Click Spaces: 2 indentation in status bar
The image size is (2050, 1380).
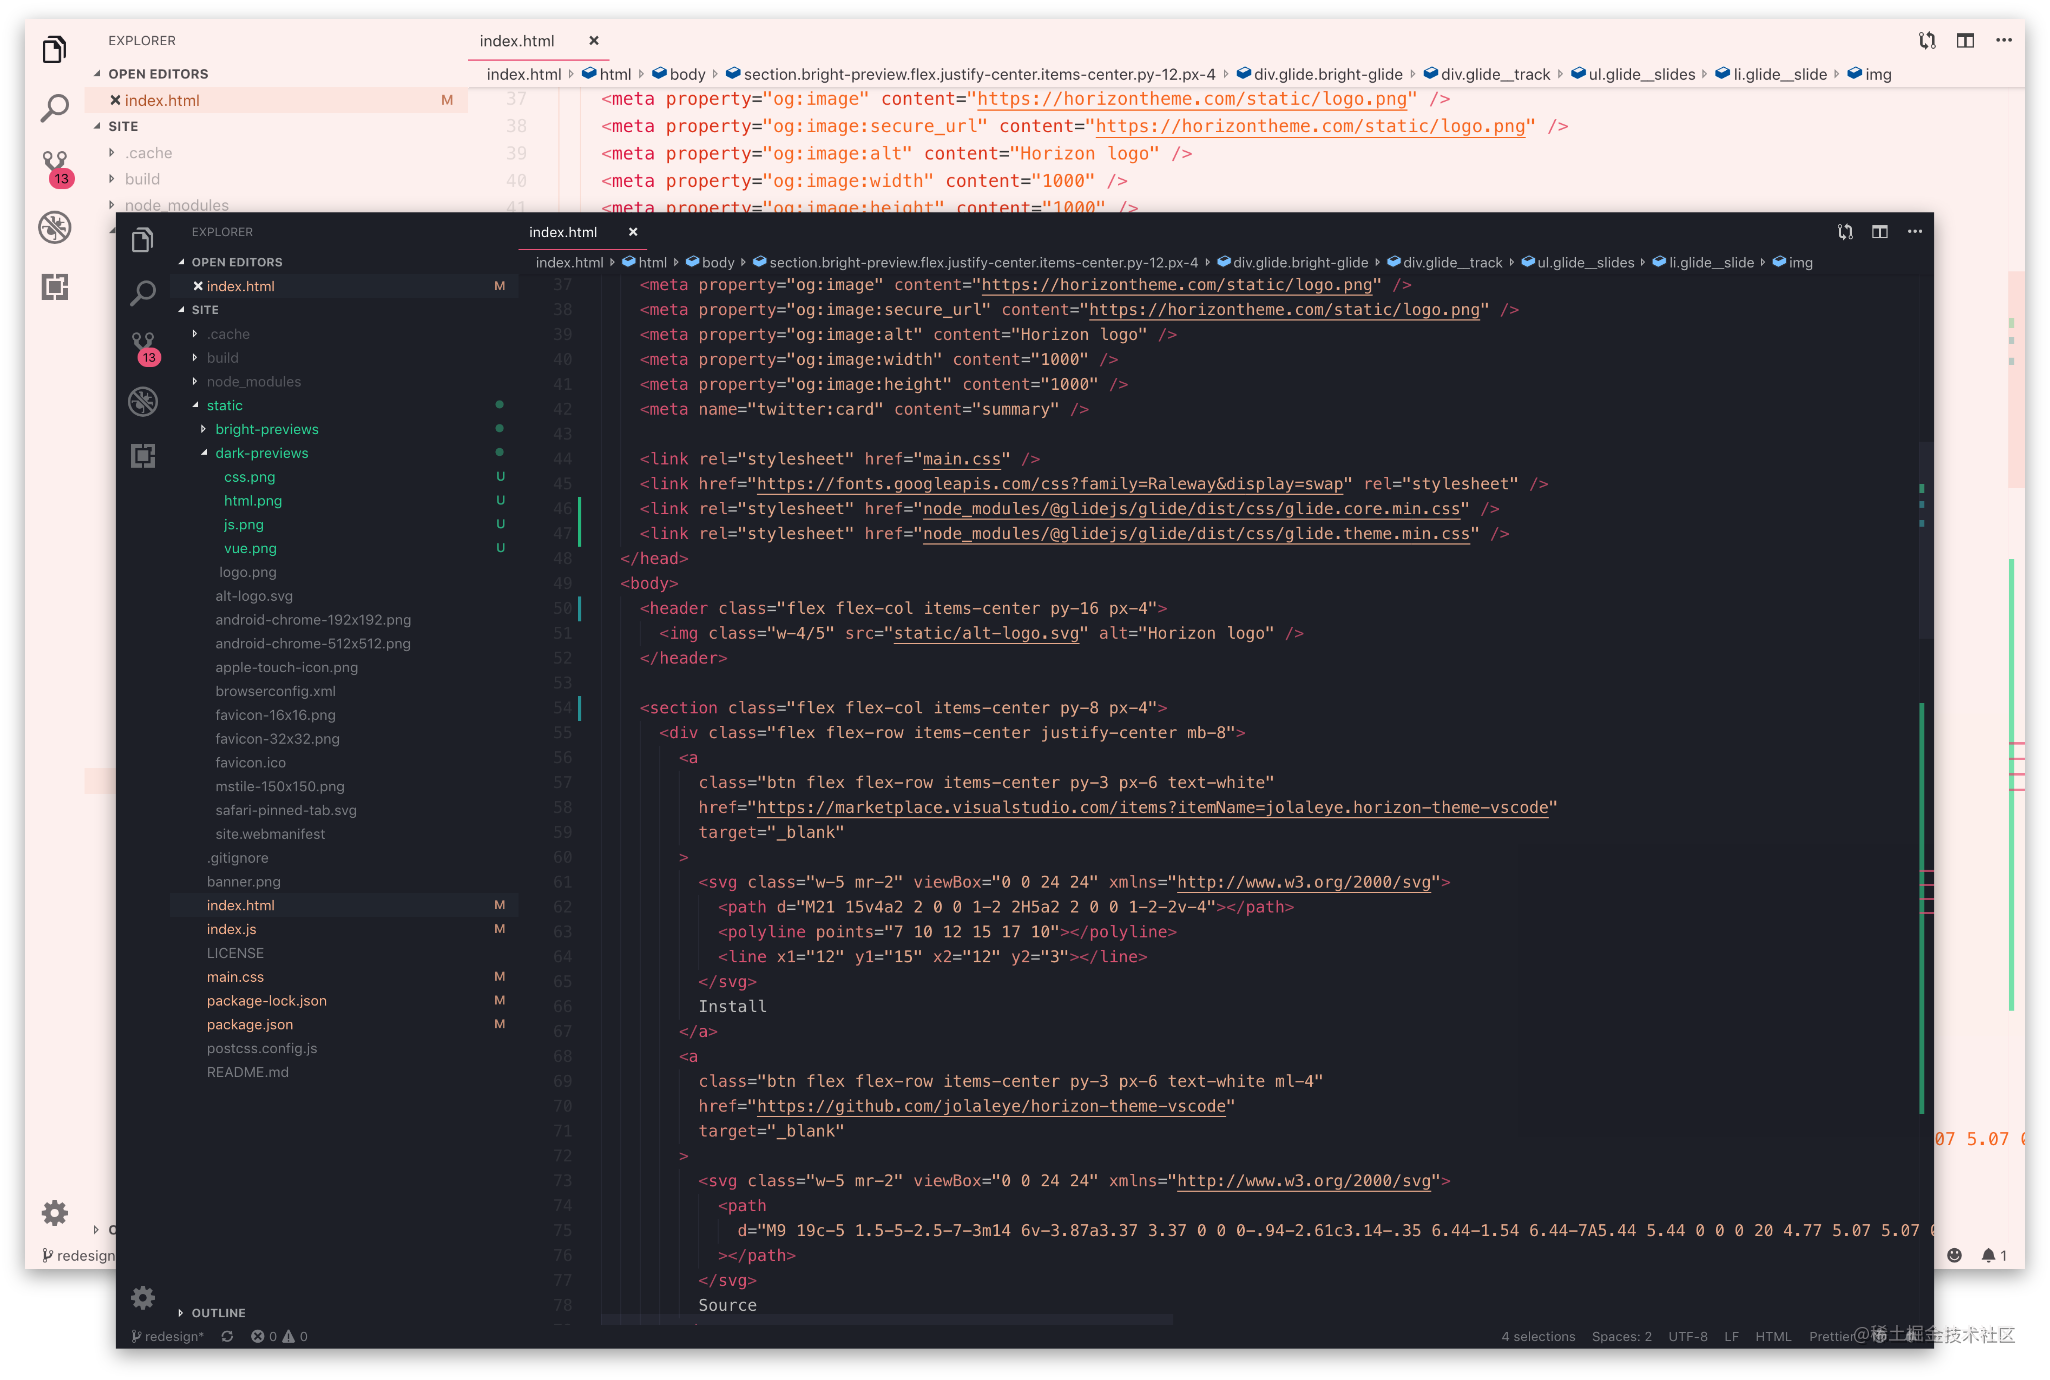tap(1621, 1336)
